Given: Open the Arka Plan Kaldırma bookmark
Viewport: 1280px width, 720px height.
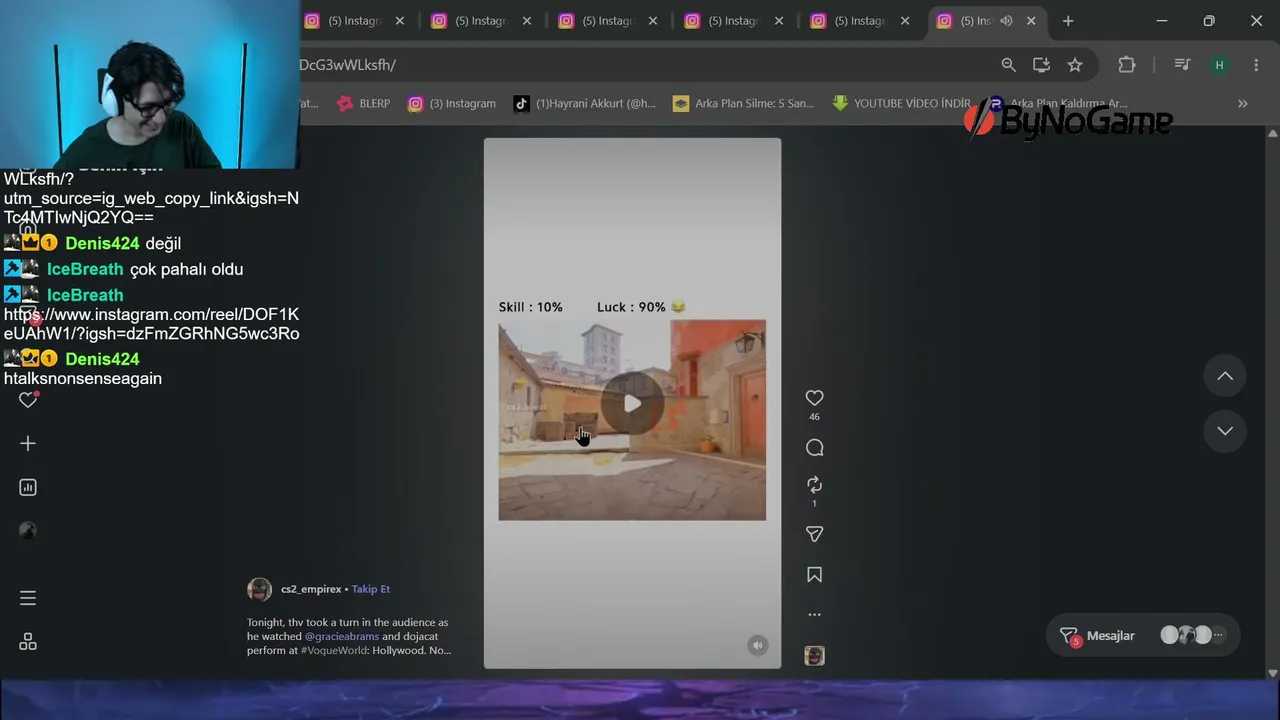Looking at the screenshot, I should 1058,103.
